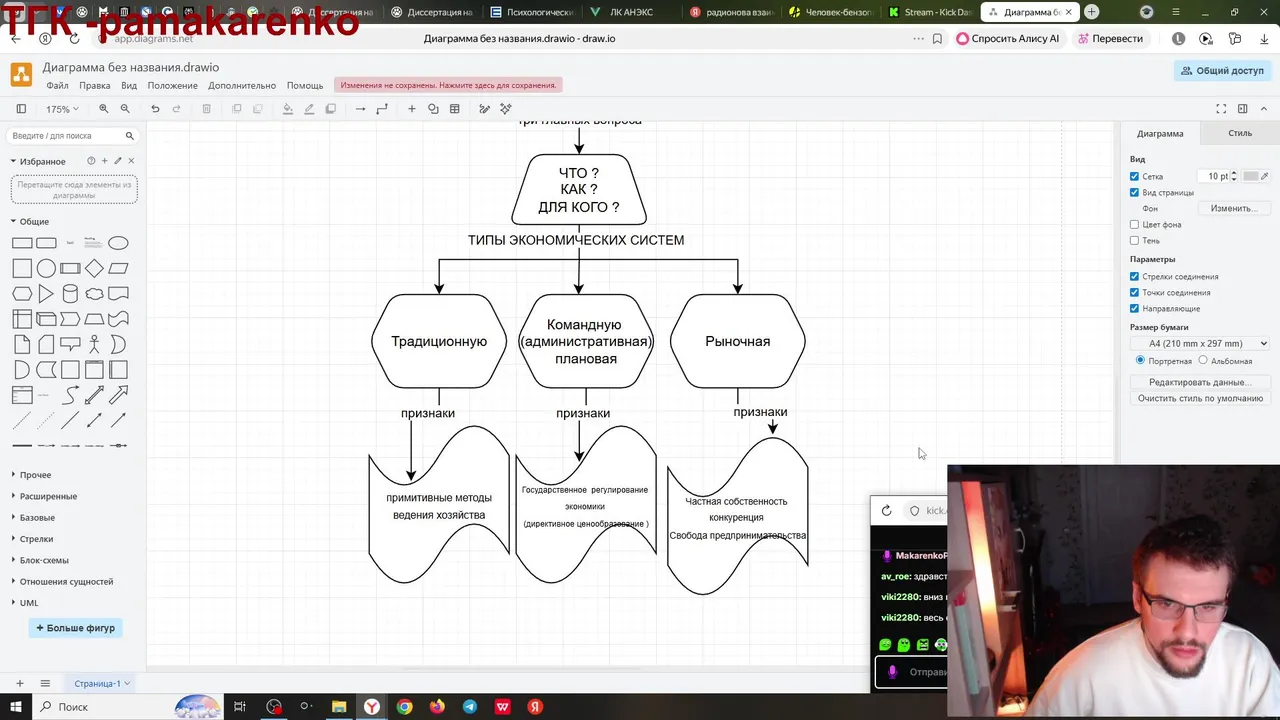Click the grid color swatch
The image size is (1280, 720).
click(1250, 176)
